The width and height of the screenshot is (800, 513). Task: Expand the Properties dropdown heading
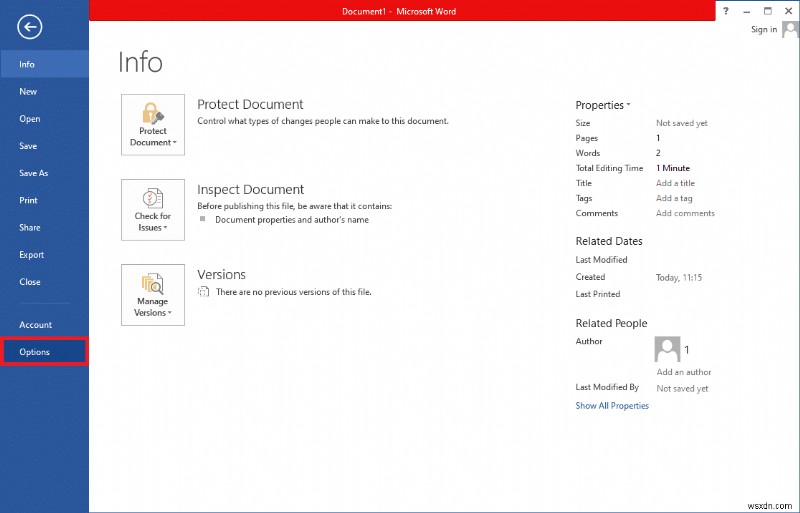(602, 105)
